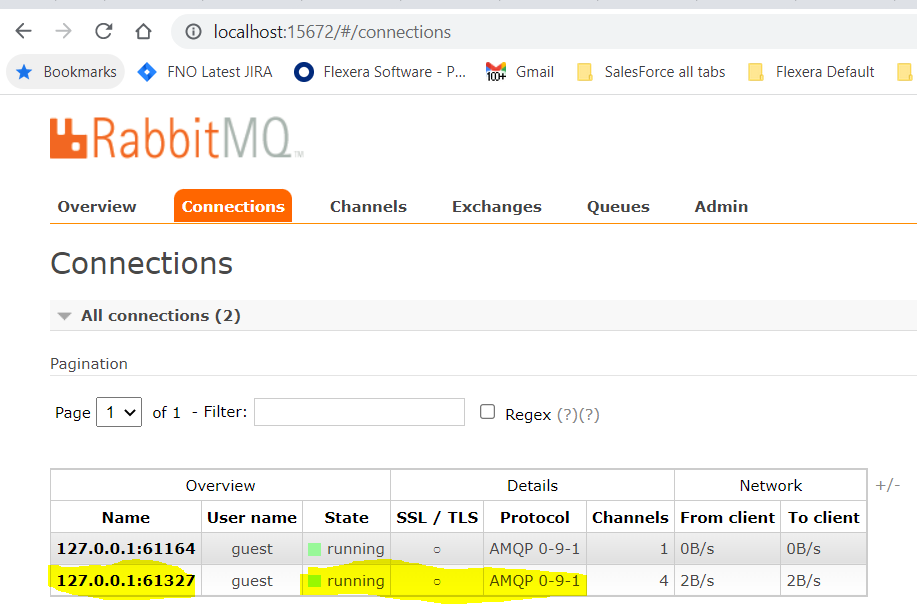Click the browser forward arrow
917x607 pixels.
(63, 31)
